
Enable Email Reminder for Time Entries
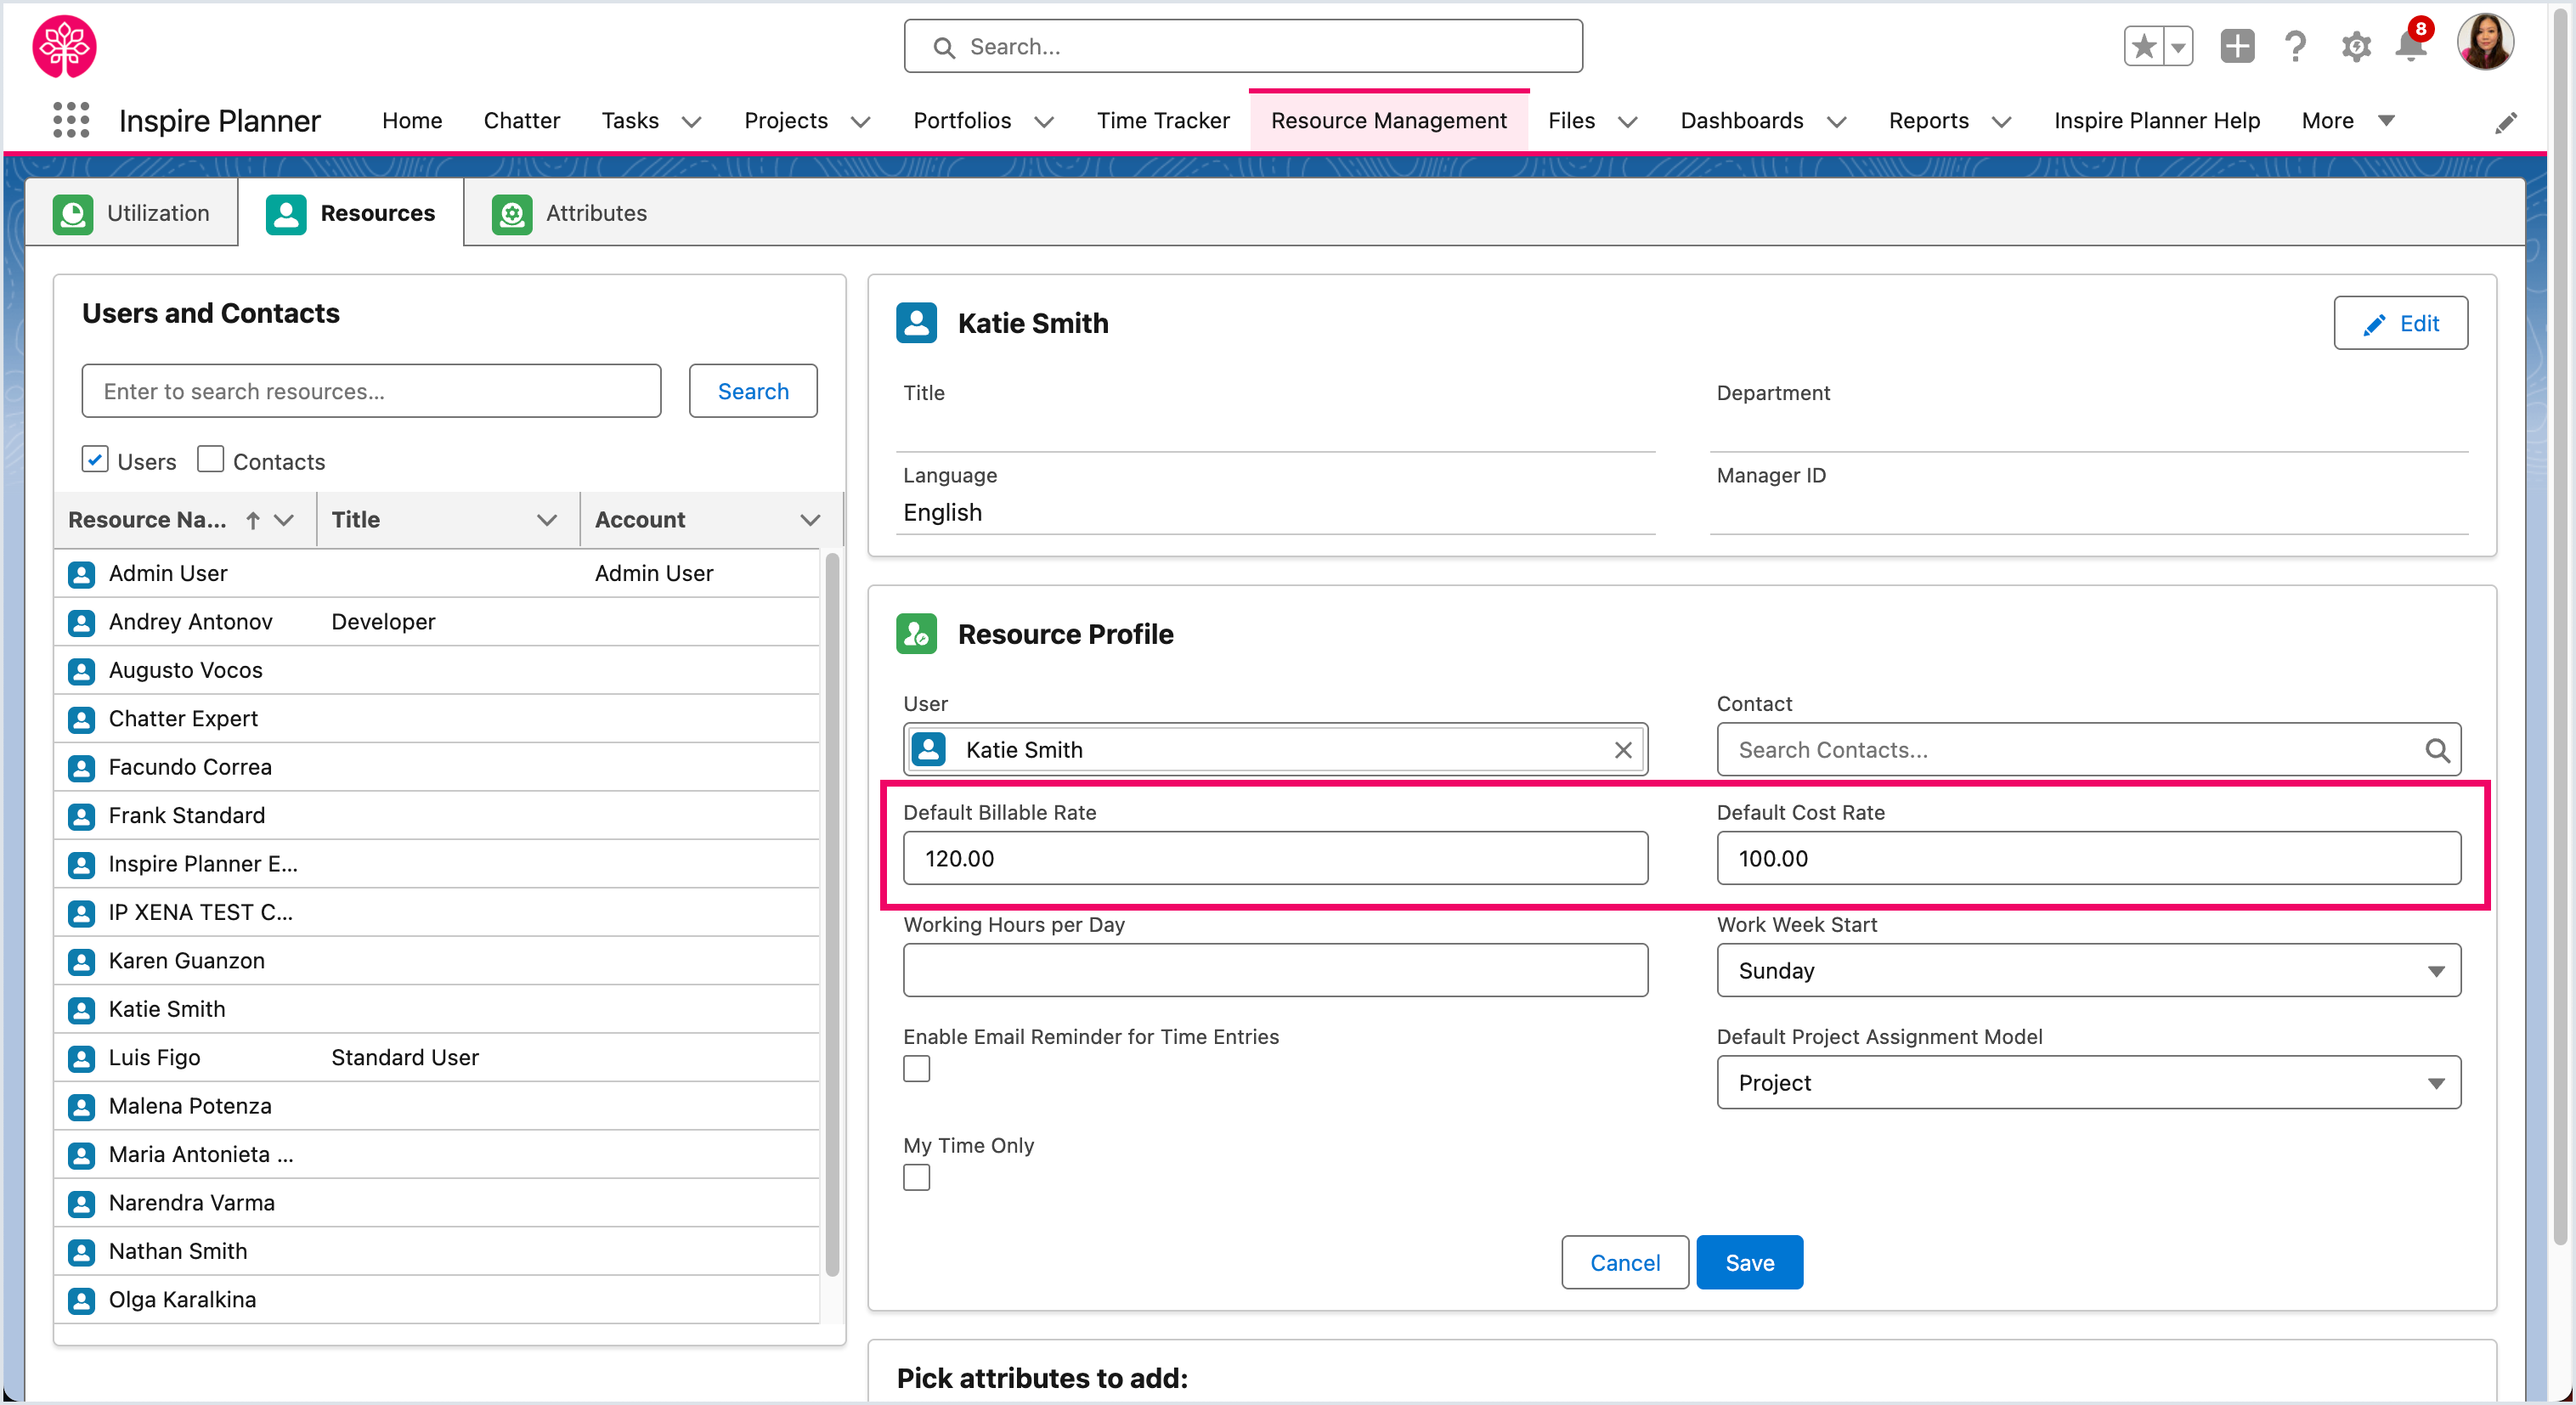pyautogui.click(x=916, y=1069)
